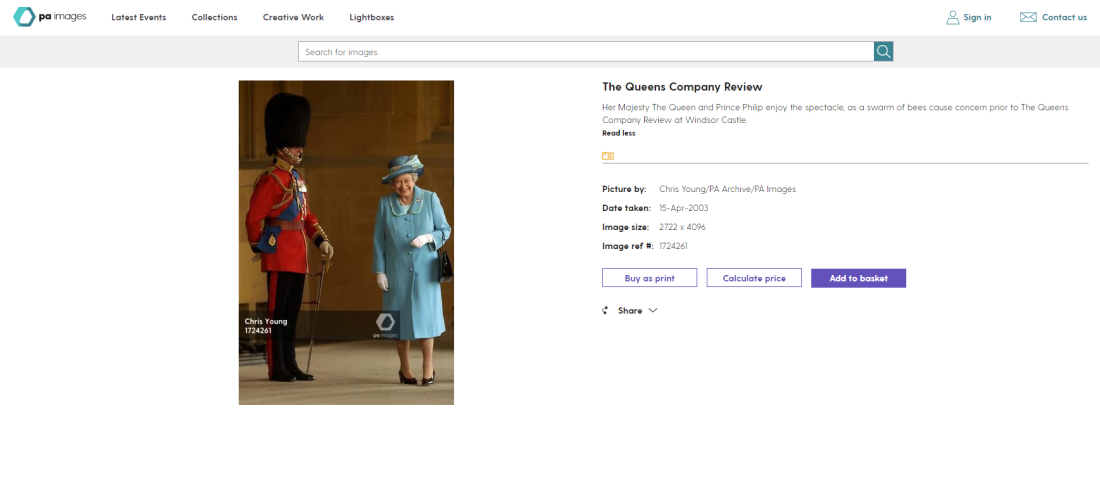Collapse description with Read less
Screen dimensions: 1100x493
click(619, 133)
